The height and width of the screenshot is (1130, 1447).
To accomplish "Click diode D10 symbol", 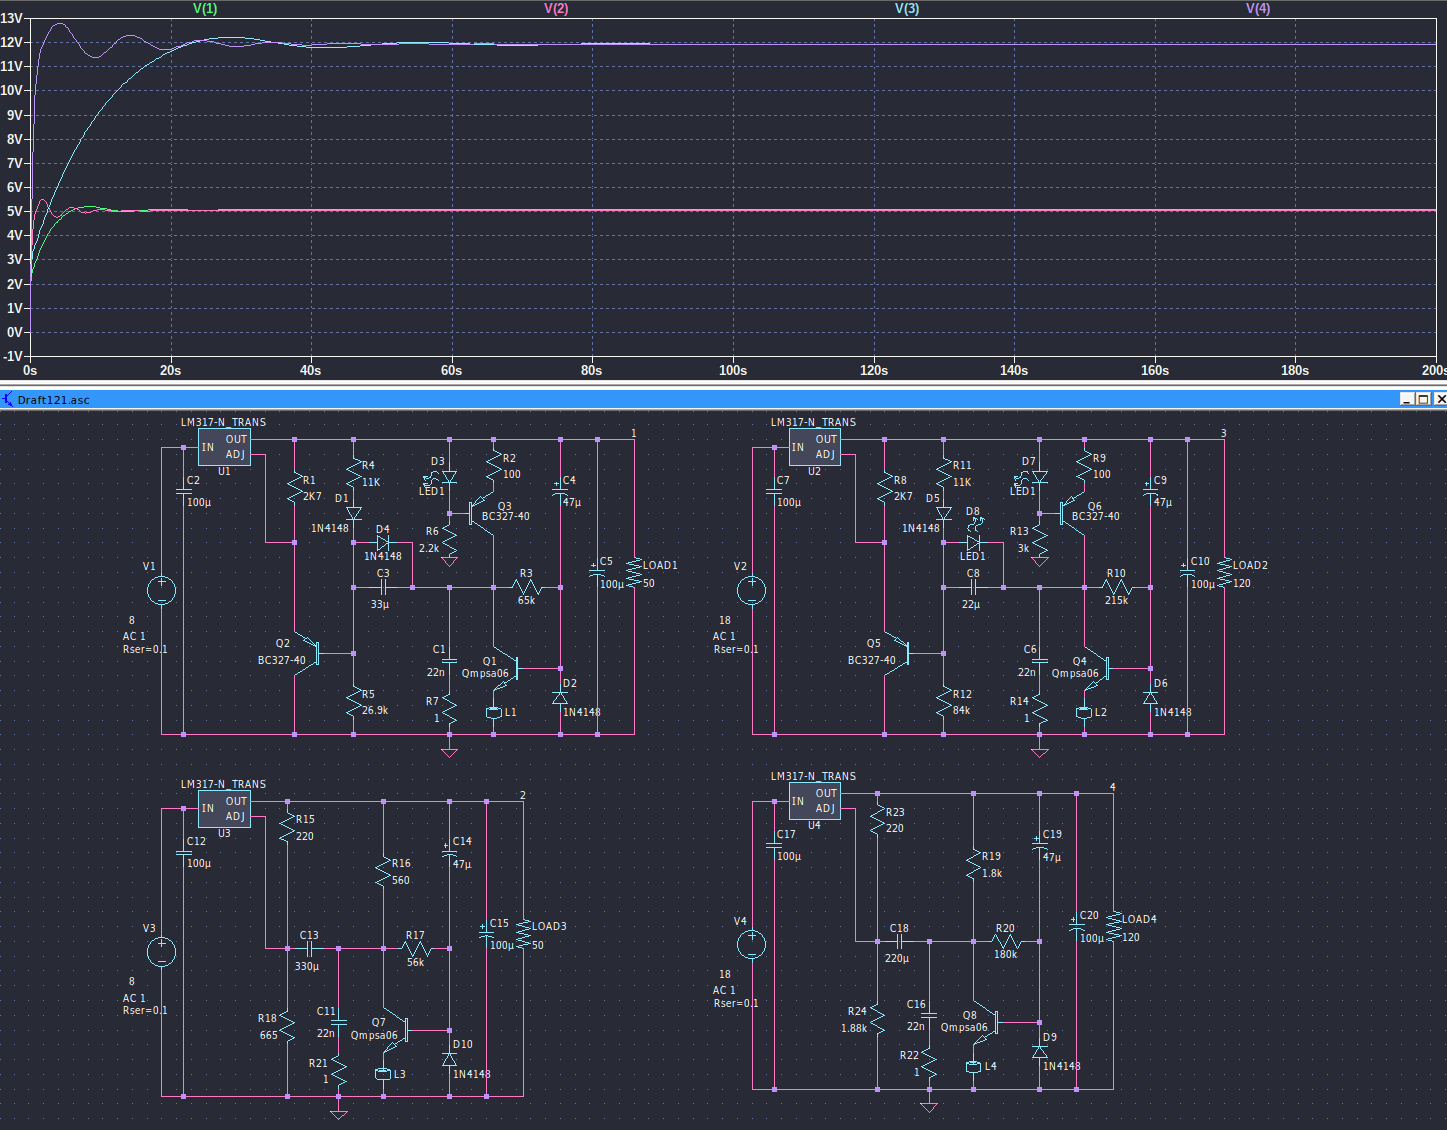I will 449,1058.
